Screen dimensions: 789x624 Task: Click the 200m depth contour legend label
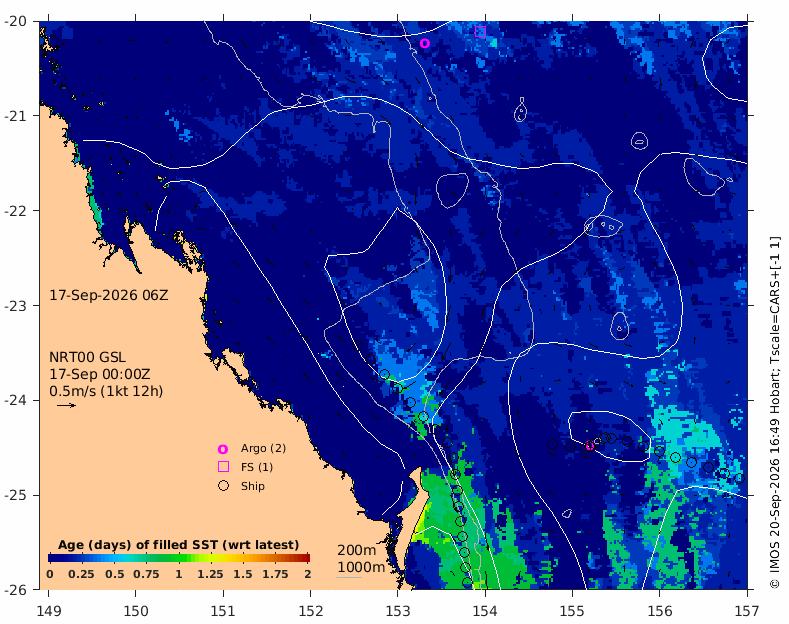point(356,550)
